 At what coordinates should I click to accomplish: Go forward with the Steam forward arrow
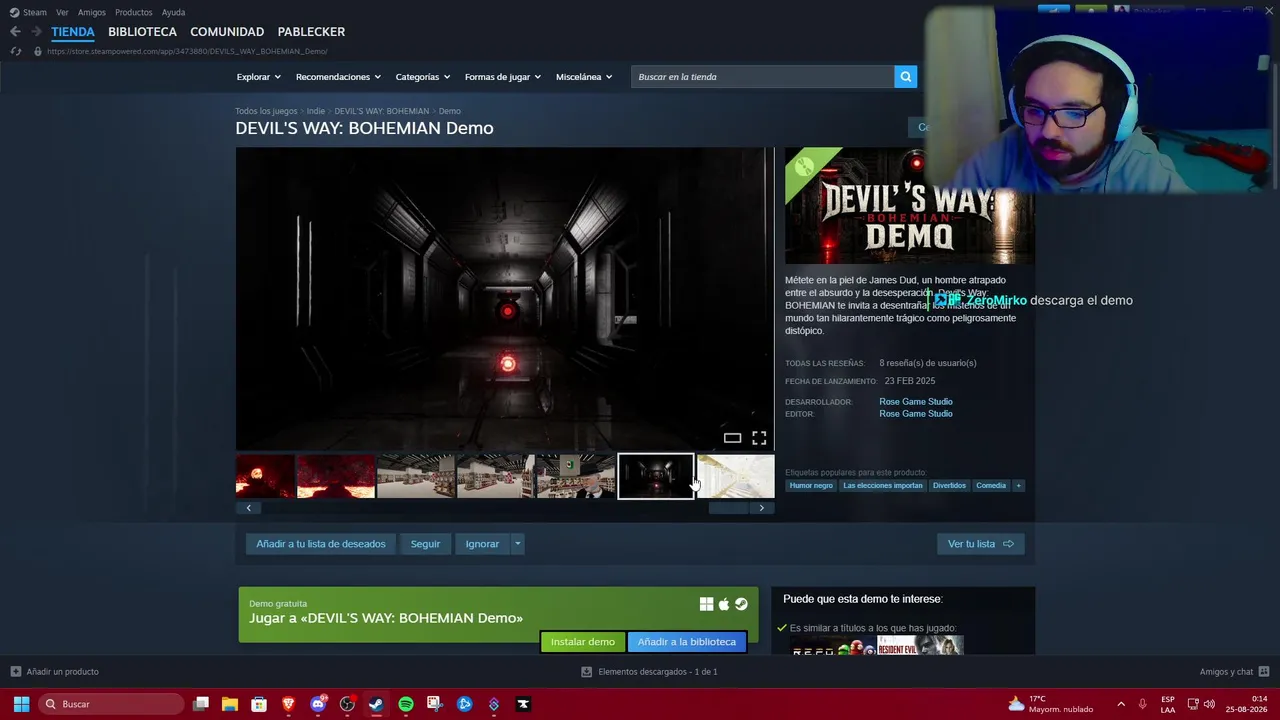tap(36, 32)
